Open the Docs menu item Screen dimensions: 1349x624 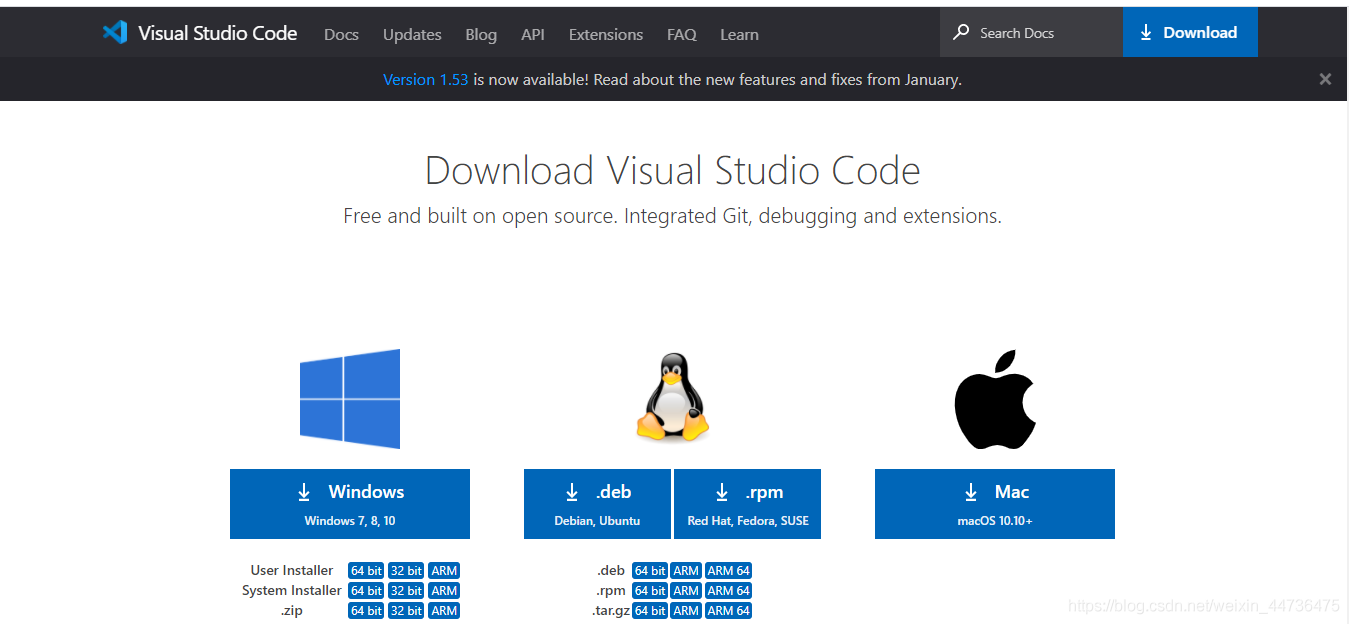tap(341, 34)
